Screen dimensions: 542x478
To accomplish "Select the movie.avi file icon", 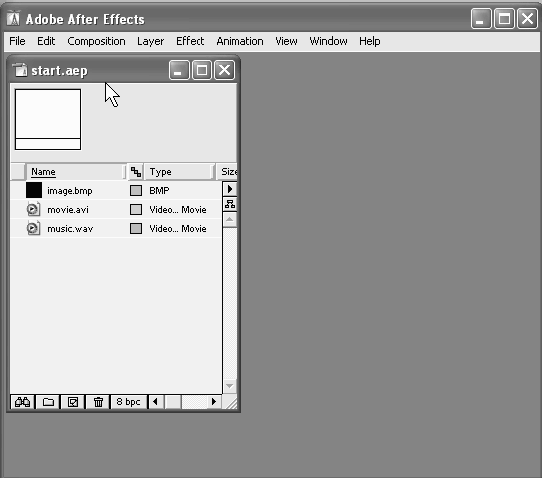I will (33, 209).
